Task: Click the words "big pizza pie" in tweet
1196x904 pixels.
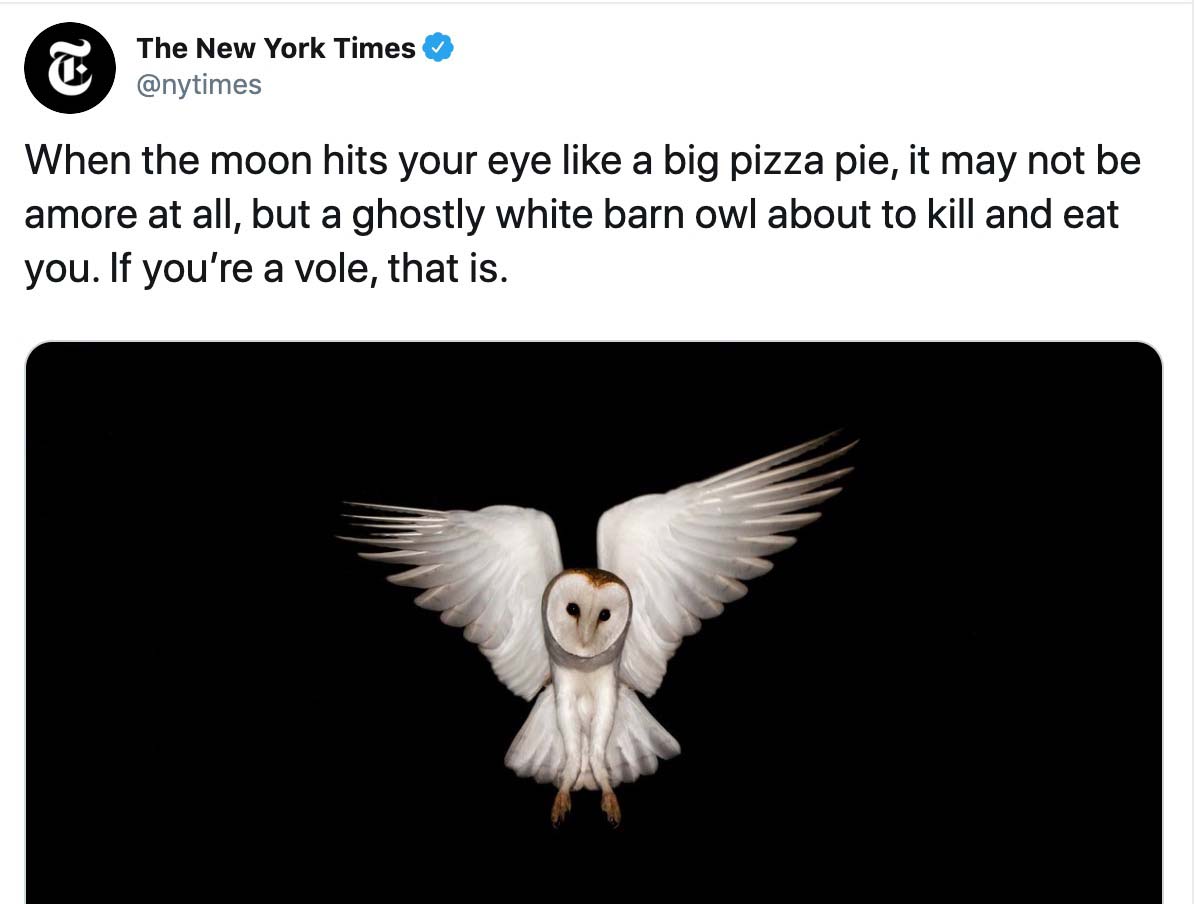Action: (x=776, y=162)
